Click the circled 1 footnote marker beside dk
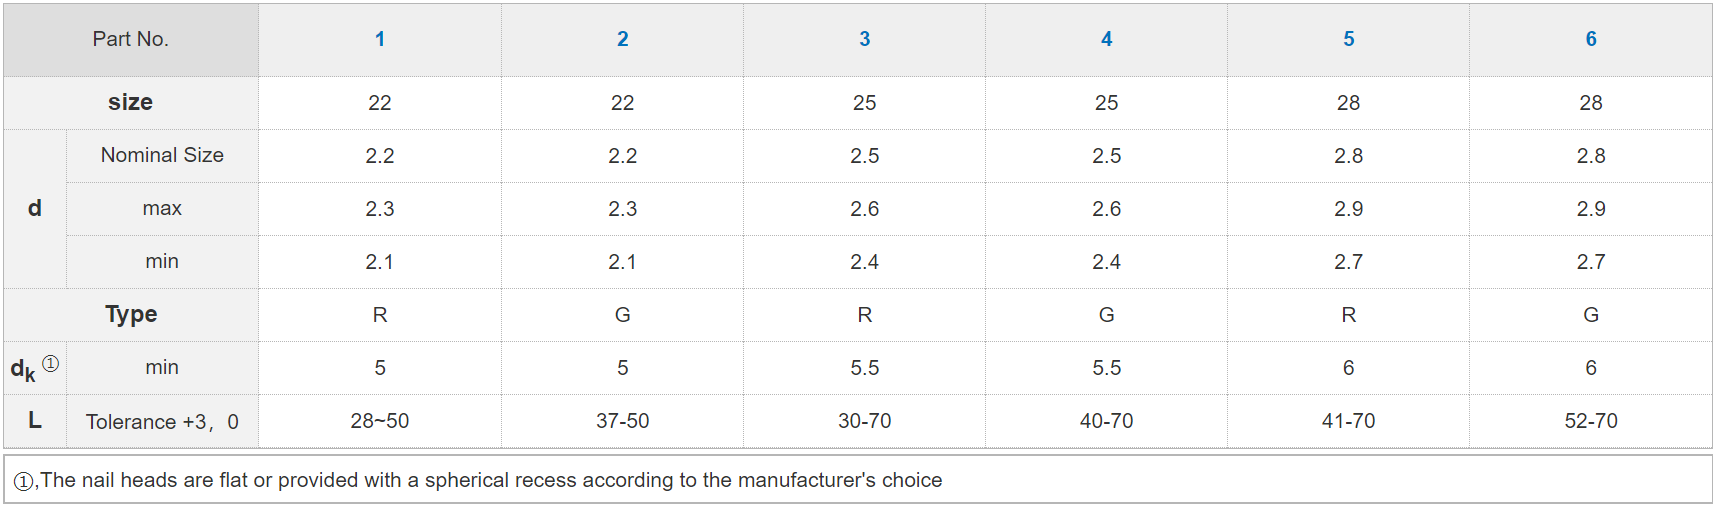This screenshot has height=508, width=1717. click(x=51, y=364)
